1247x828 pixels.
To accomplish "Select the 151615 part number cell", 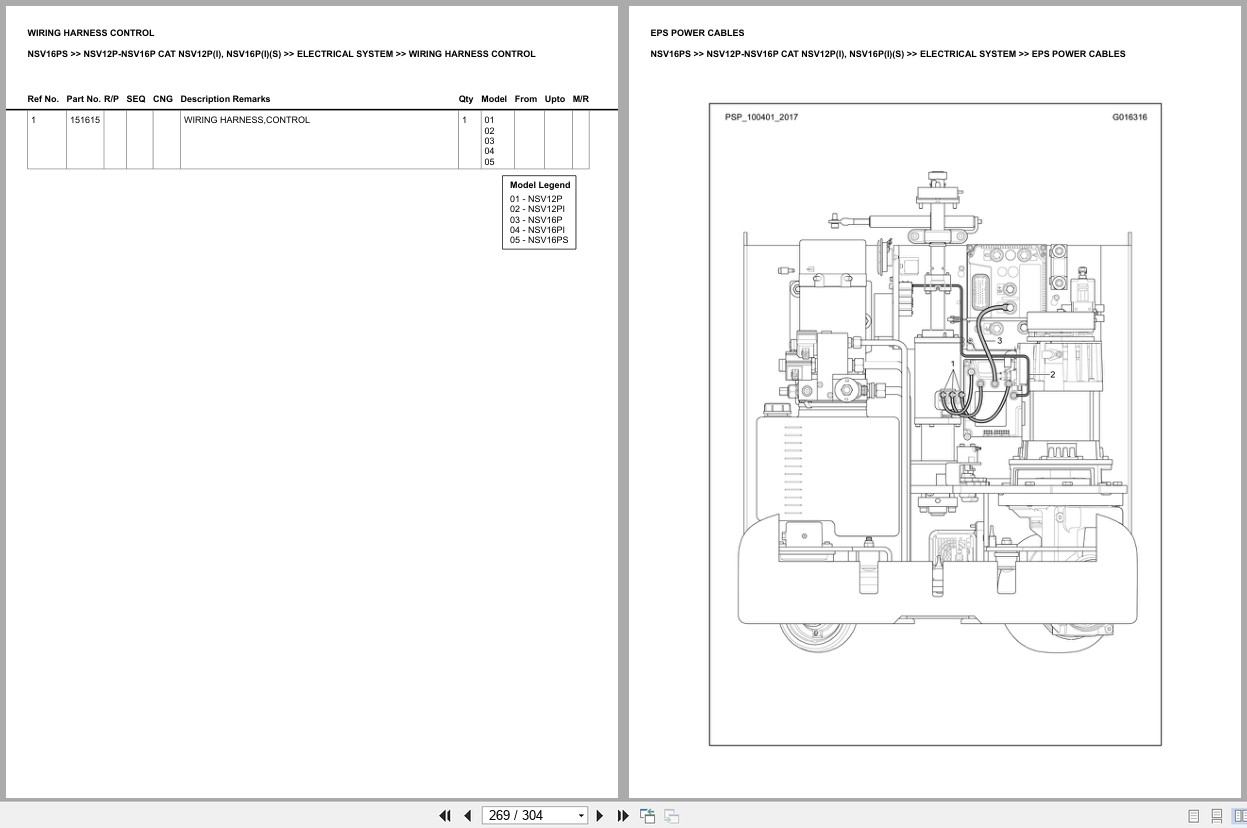I will point(85,119).
